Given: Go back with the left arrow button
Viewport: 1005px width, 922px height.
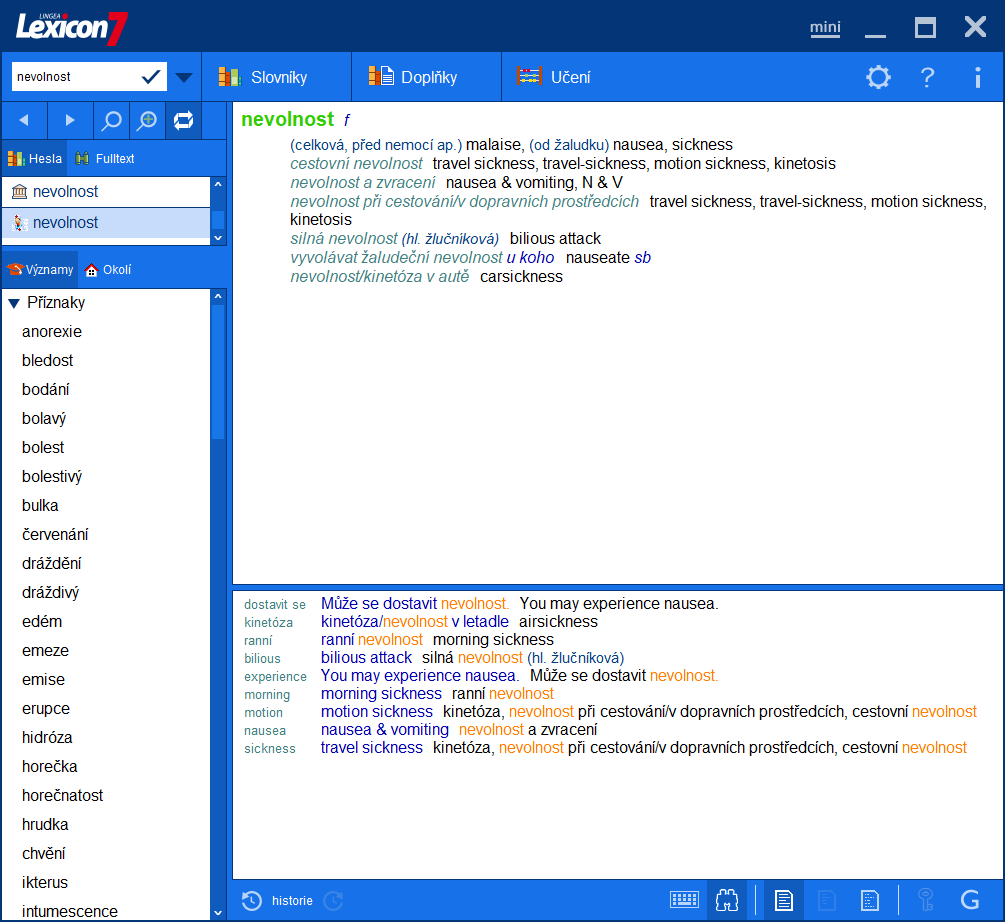Looking at the screenshot, I should pos(24,120).
